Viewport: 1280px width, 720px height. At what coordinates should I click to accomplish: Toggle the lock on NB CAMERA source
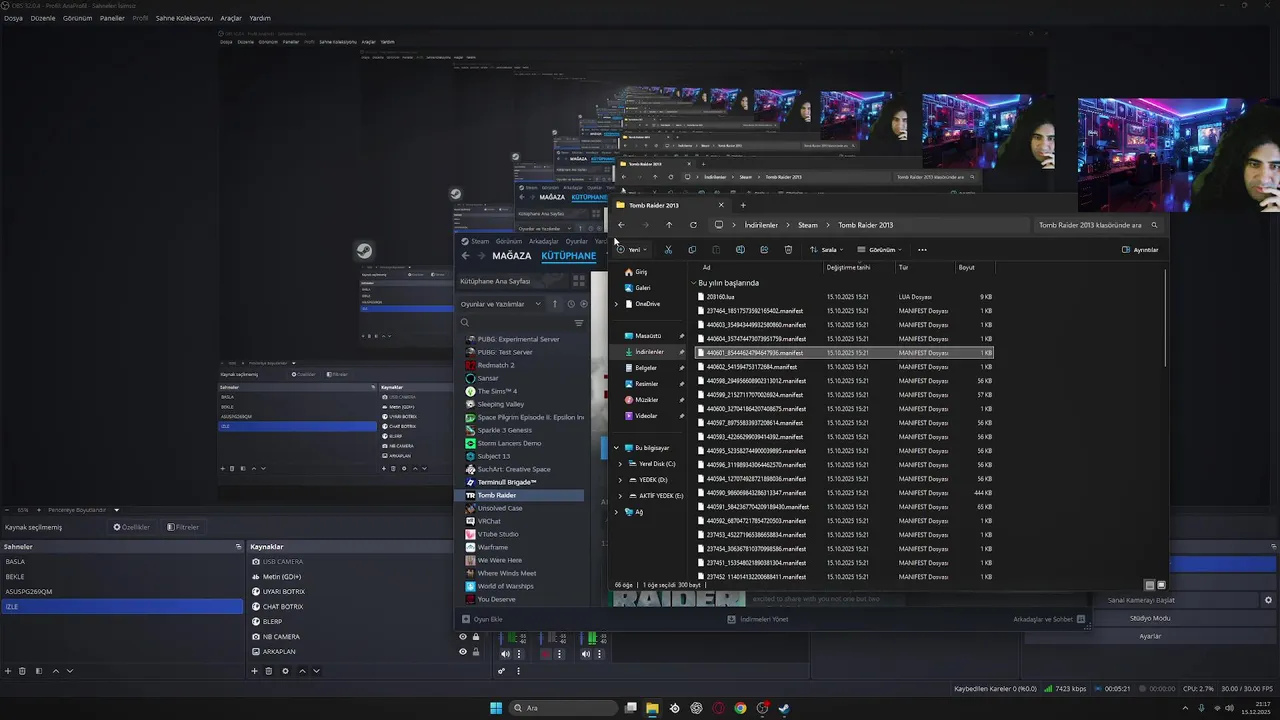[476, 637]
